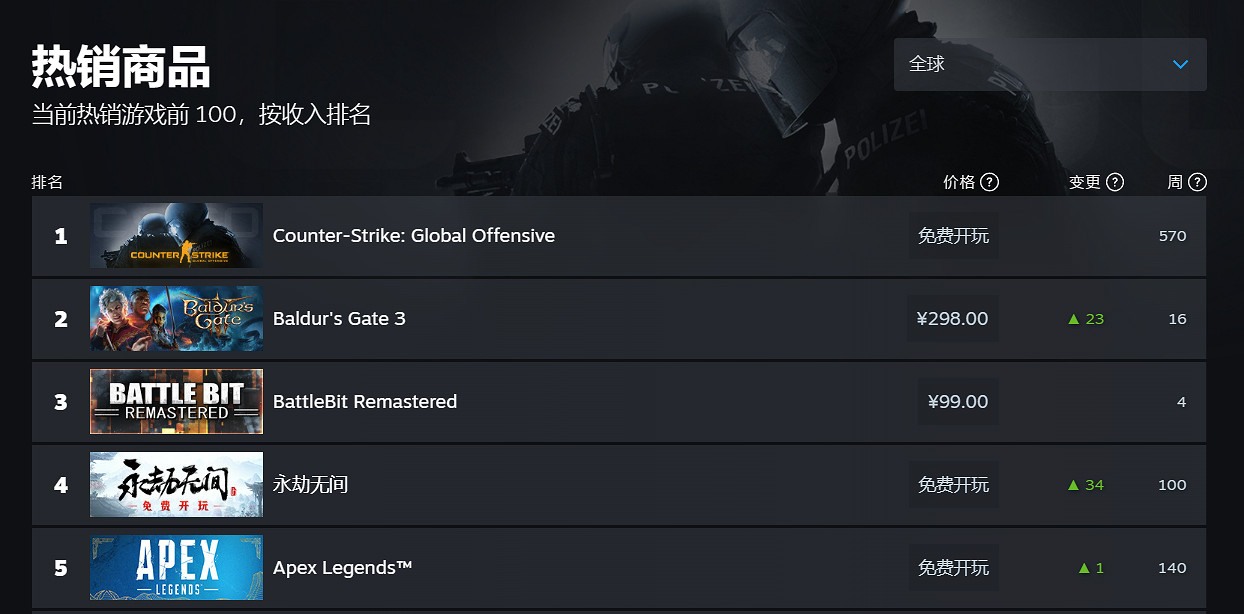Click the Counter-Strike: Global Offensive capsule image
The image size is (1244, 614).
tap(176, 236)
